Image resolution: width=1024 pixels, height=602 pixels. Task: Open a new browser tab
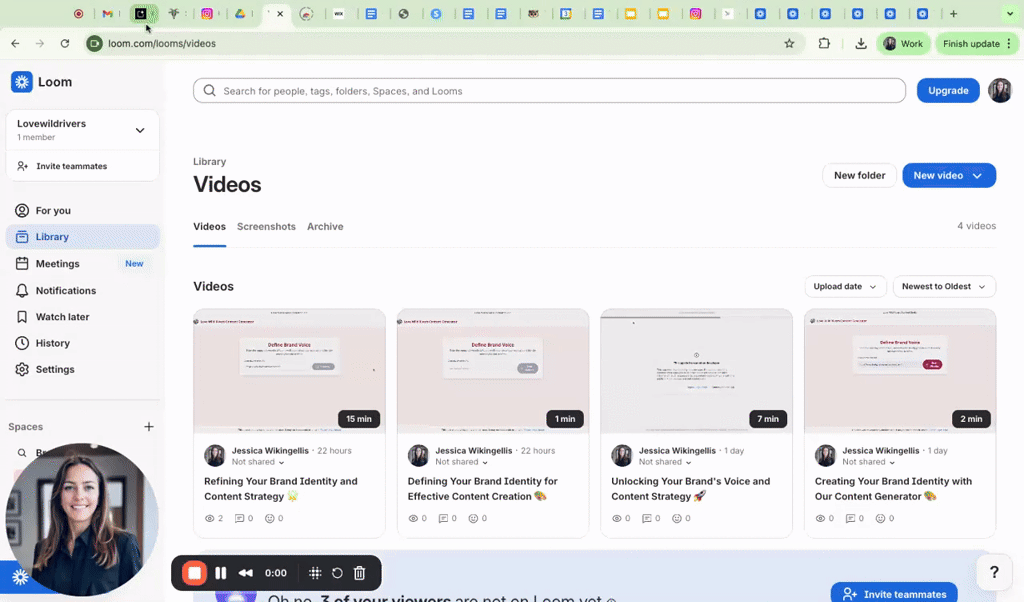coord(953,14)
